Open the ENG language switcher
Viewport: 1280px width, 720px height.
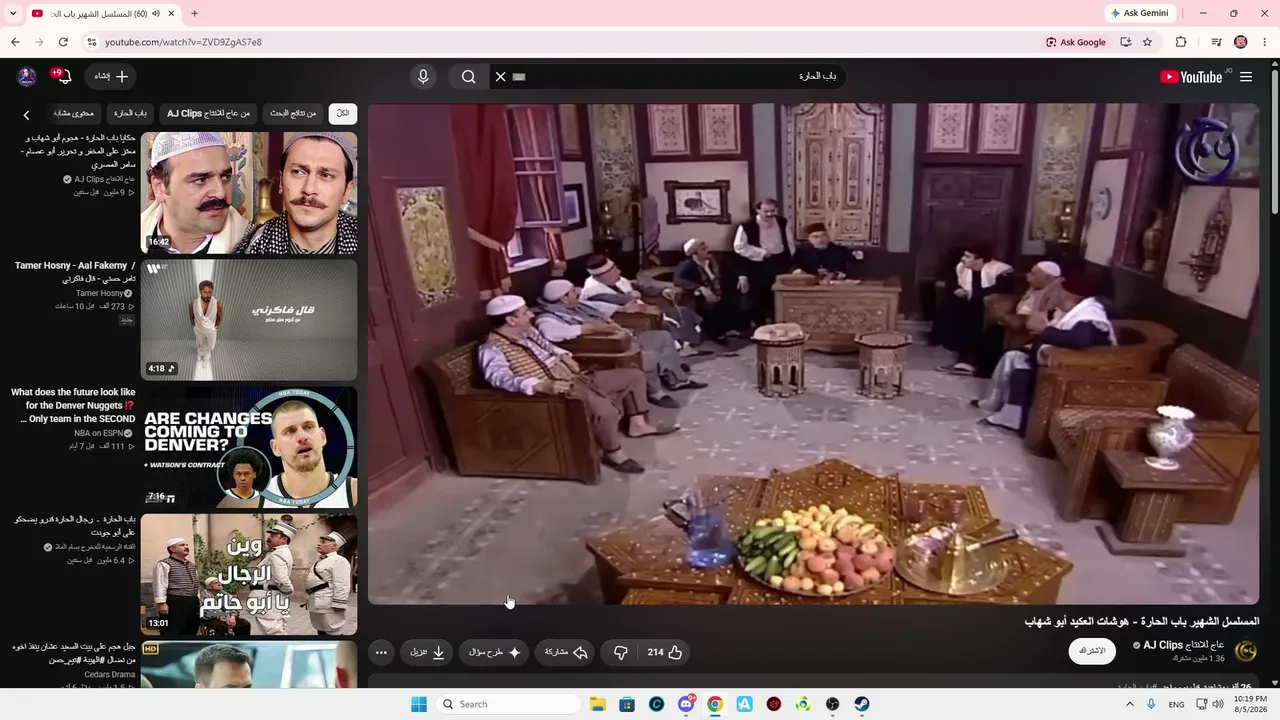coord(1176,704)
